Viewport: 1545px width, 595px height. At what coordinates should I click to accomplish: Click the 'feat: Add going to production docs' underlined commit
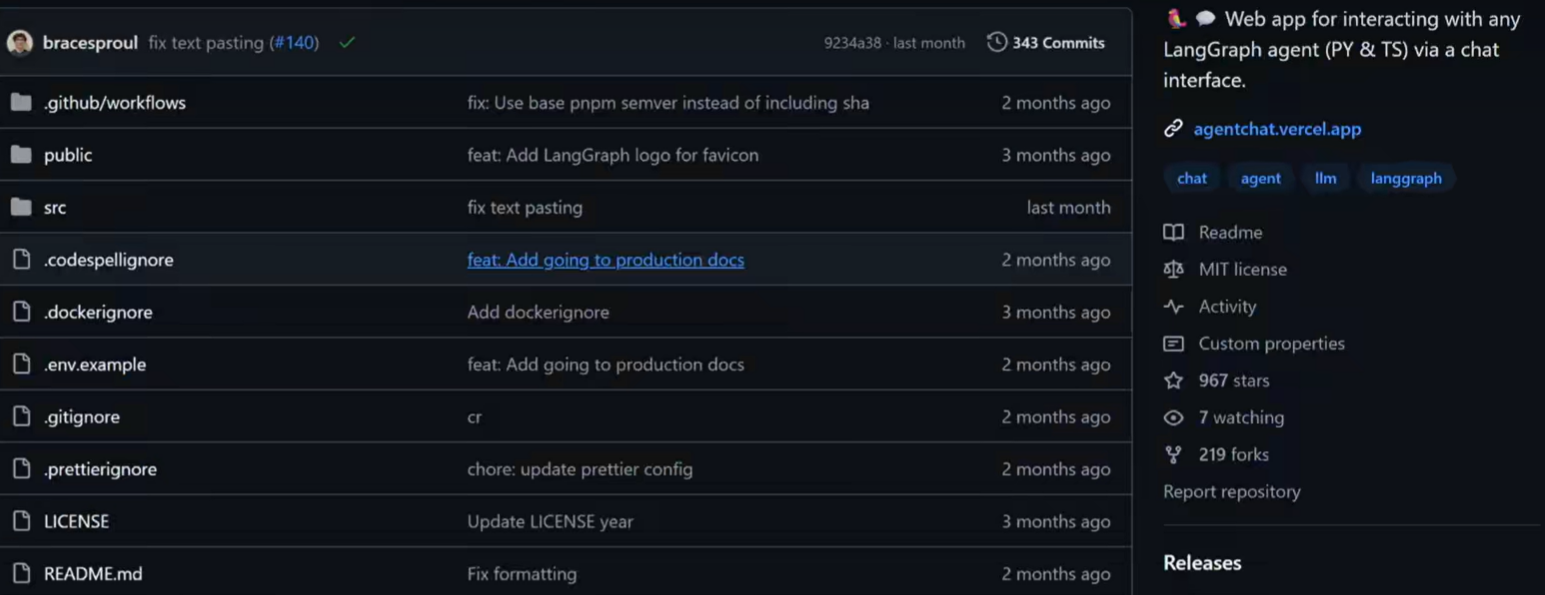(x=605, y=260)
